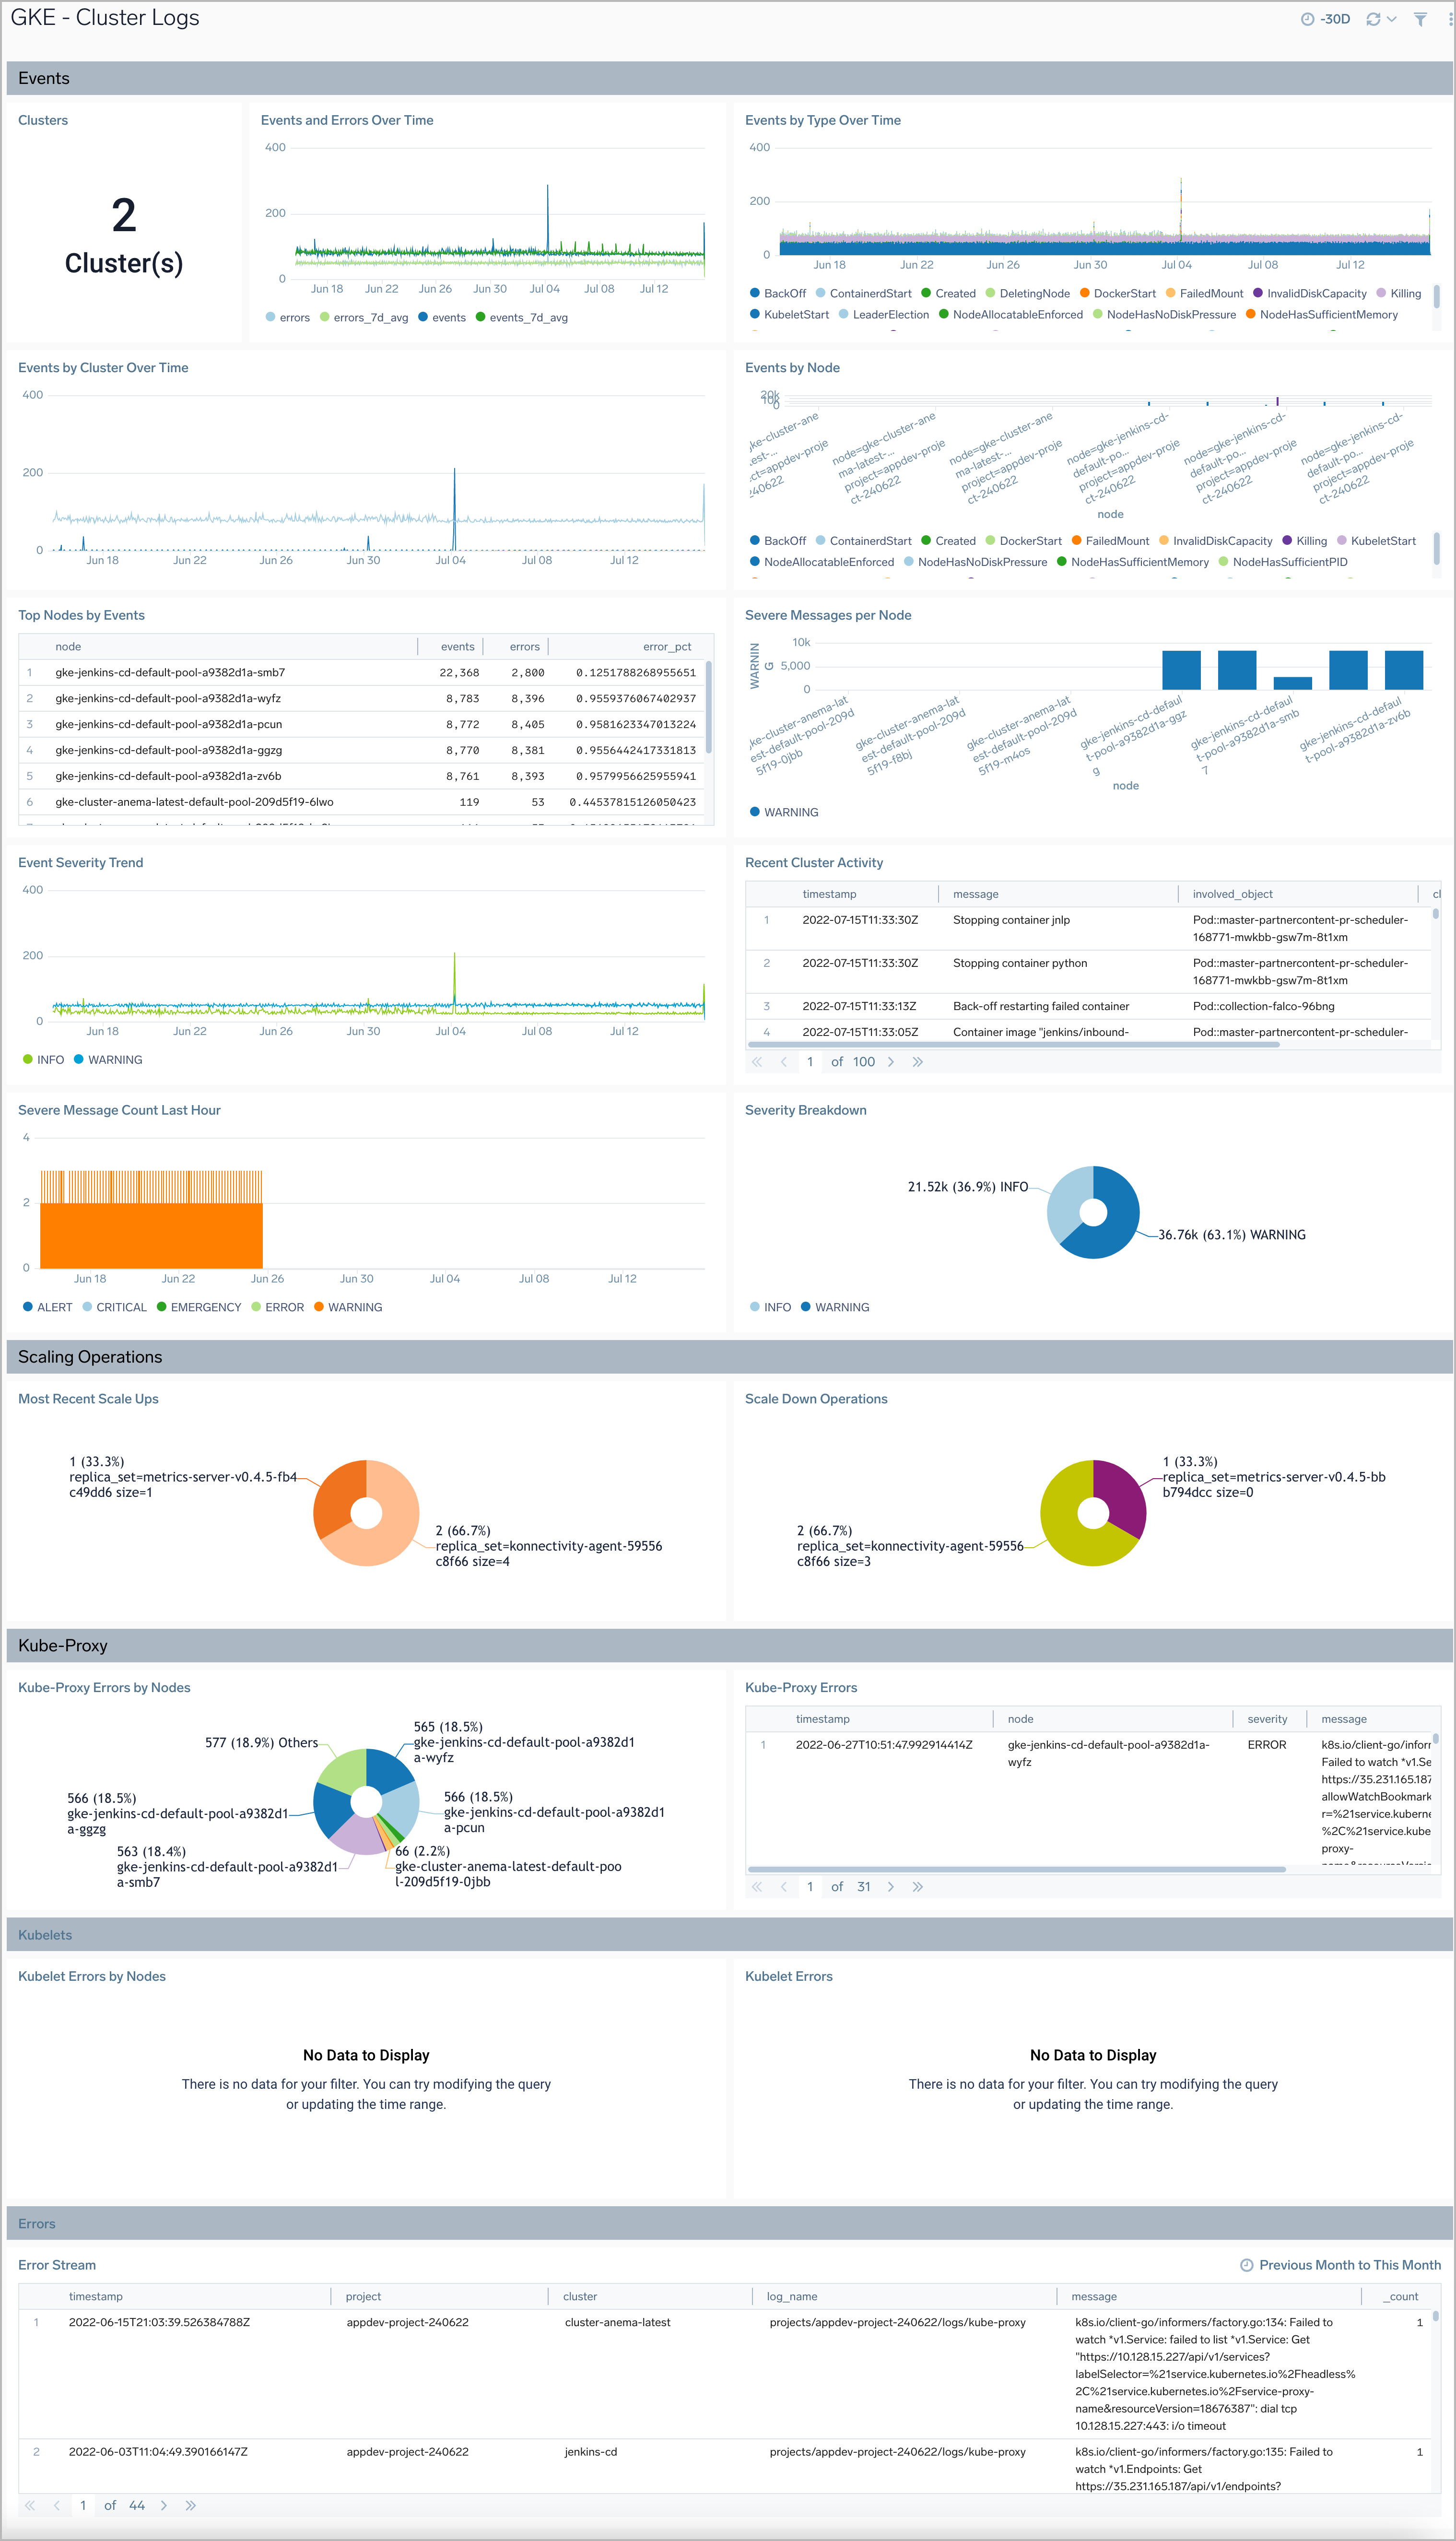
Task: Click the page number field in Error Stream
Action: (x=83, y=2505)
